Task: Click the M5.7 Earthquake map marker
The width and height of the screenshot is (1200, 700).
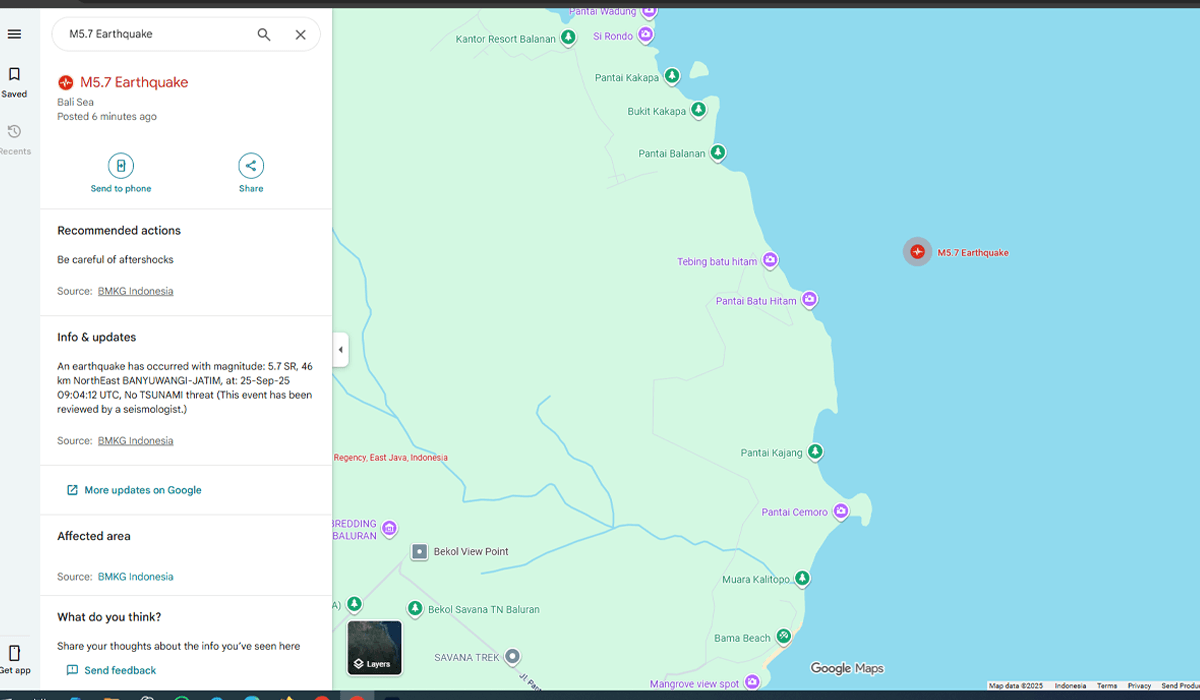Action: click(x=917, y=252)
